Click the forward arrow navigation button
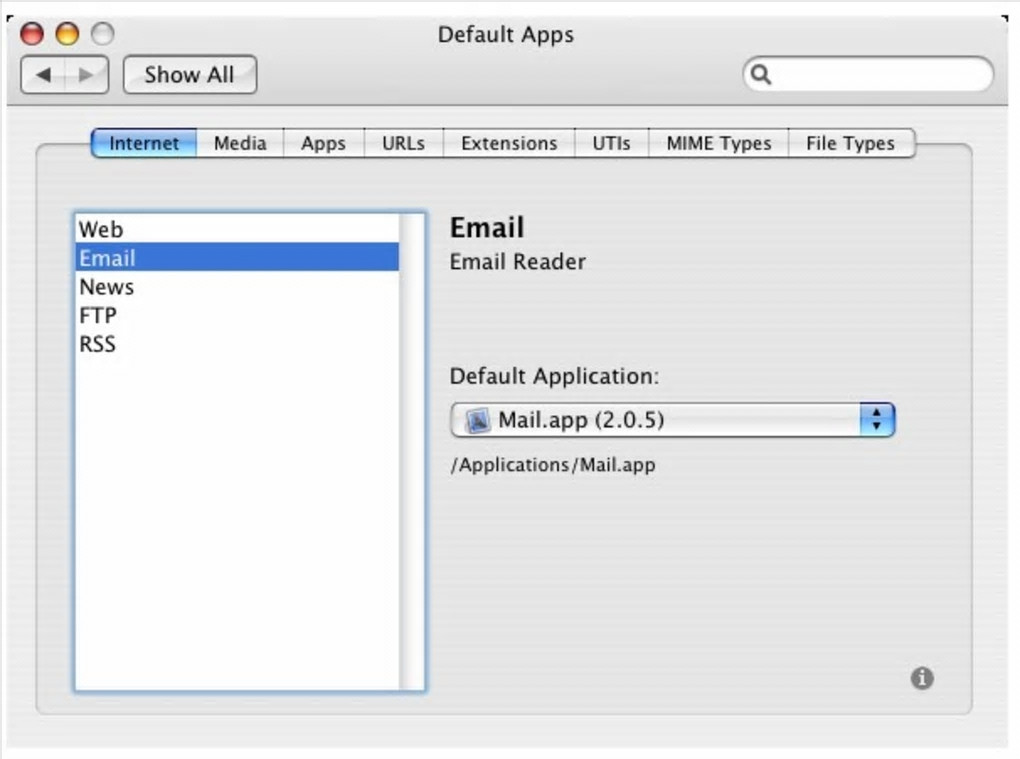Screen dimensions: 1020x759 tap(87, 75)
